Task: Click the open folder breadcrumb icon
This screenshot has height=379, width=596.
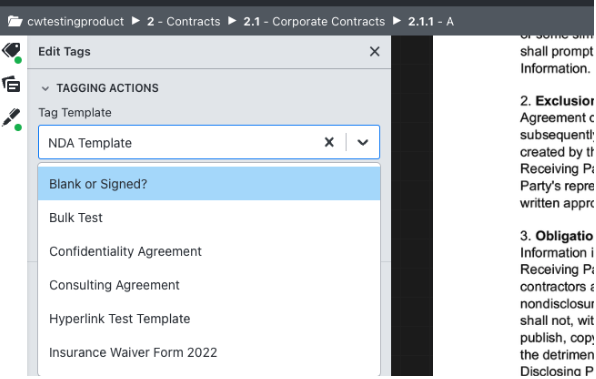Action: [15, 21]
